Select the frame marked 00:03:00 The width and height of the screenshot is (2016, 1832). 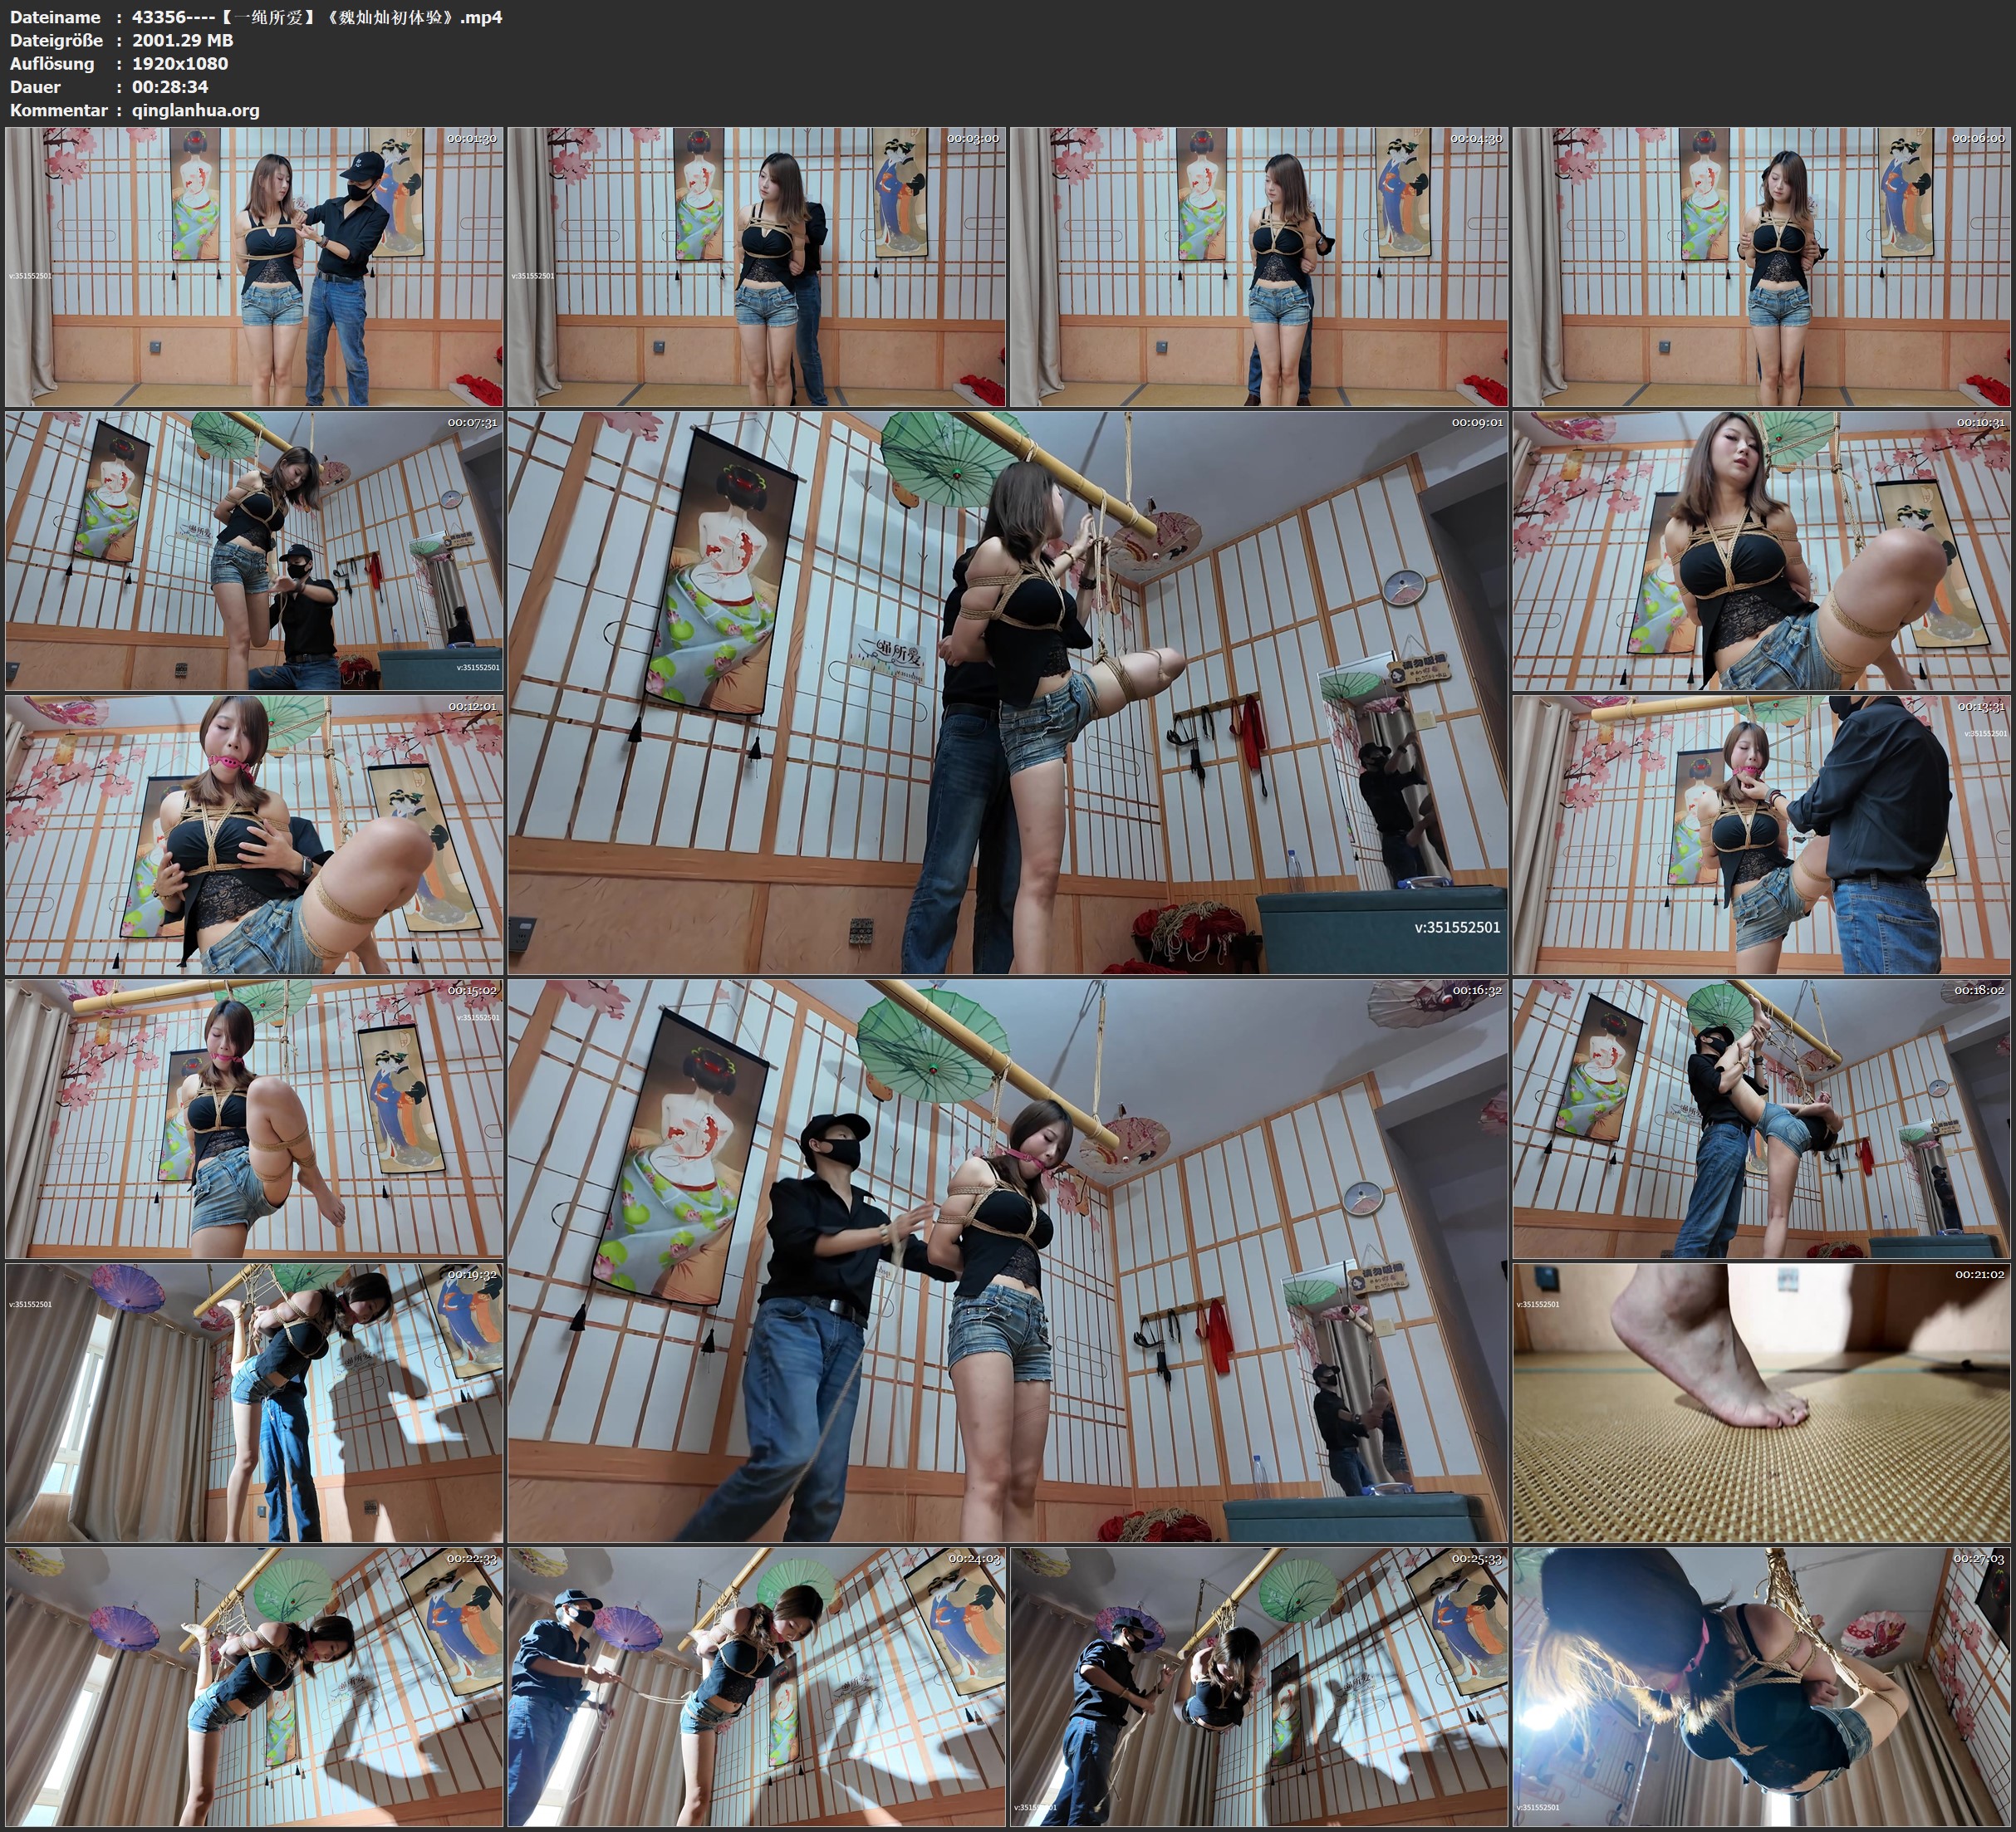point(756,267)
